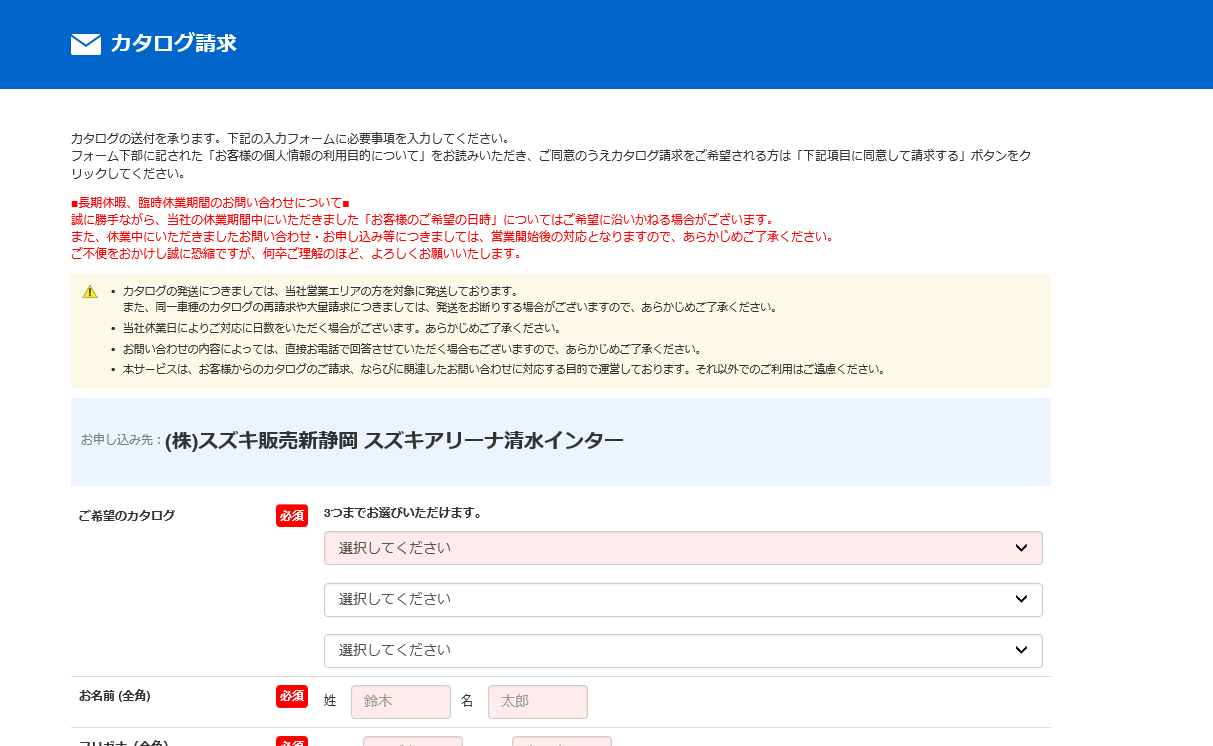Click the お申し込み先： label
1213x746 pixels.
click(122, 440)
